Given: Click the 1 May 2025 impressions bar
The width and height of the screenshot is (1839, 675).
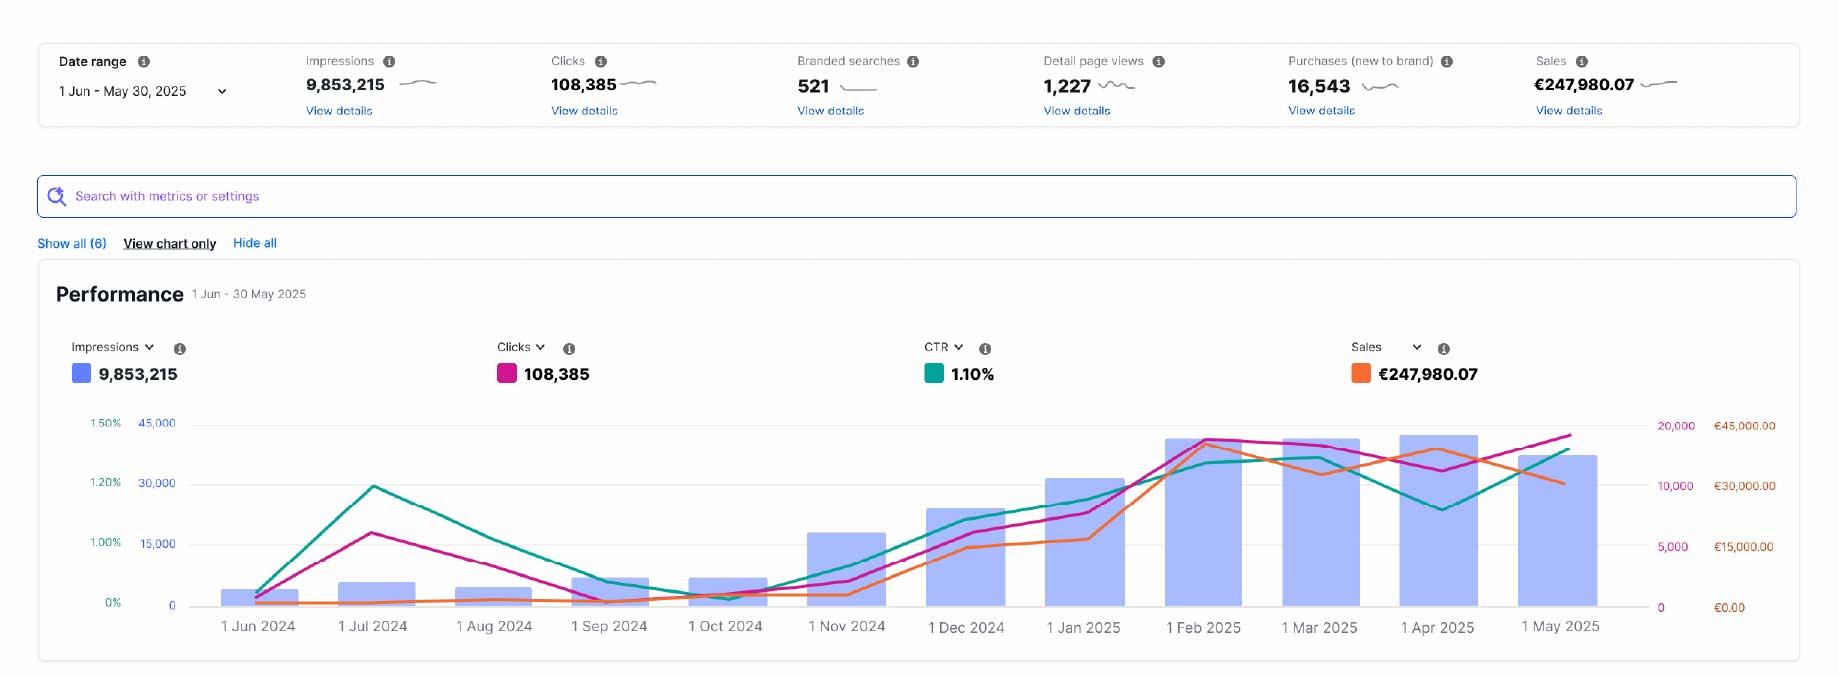Looking at the screenshot, I should (1557, 530).
